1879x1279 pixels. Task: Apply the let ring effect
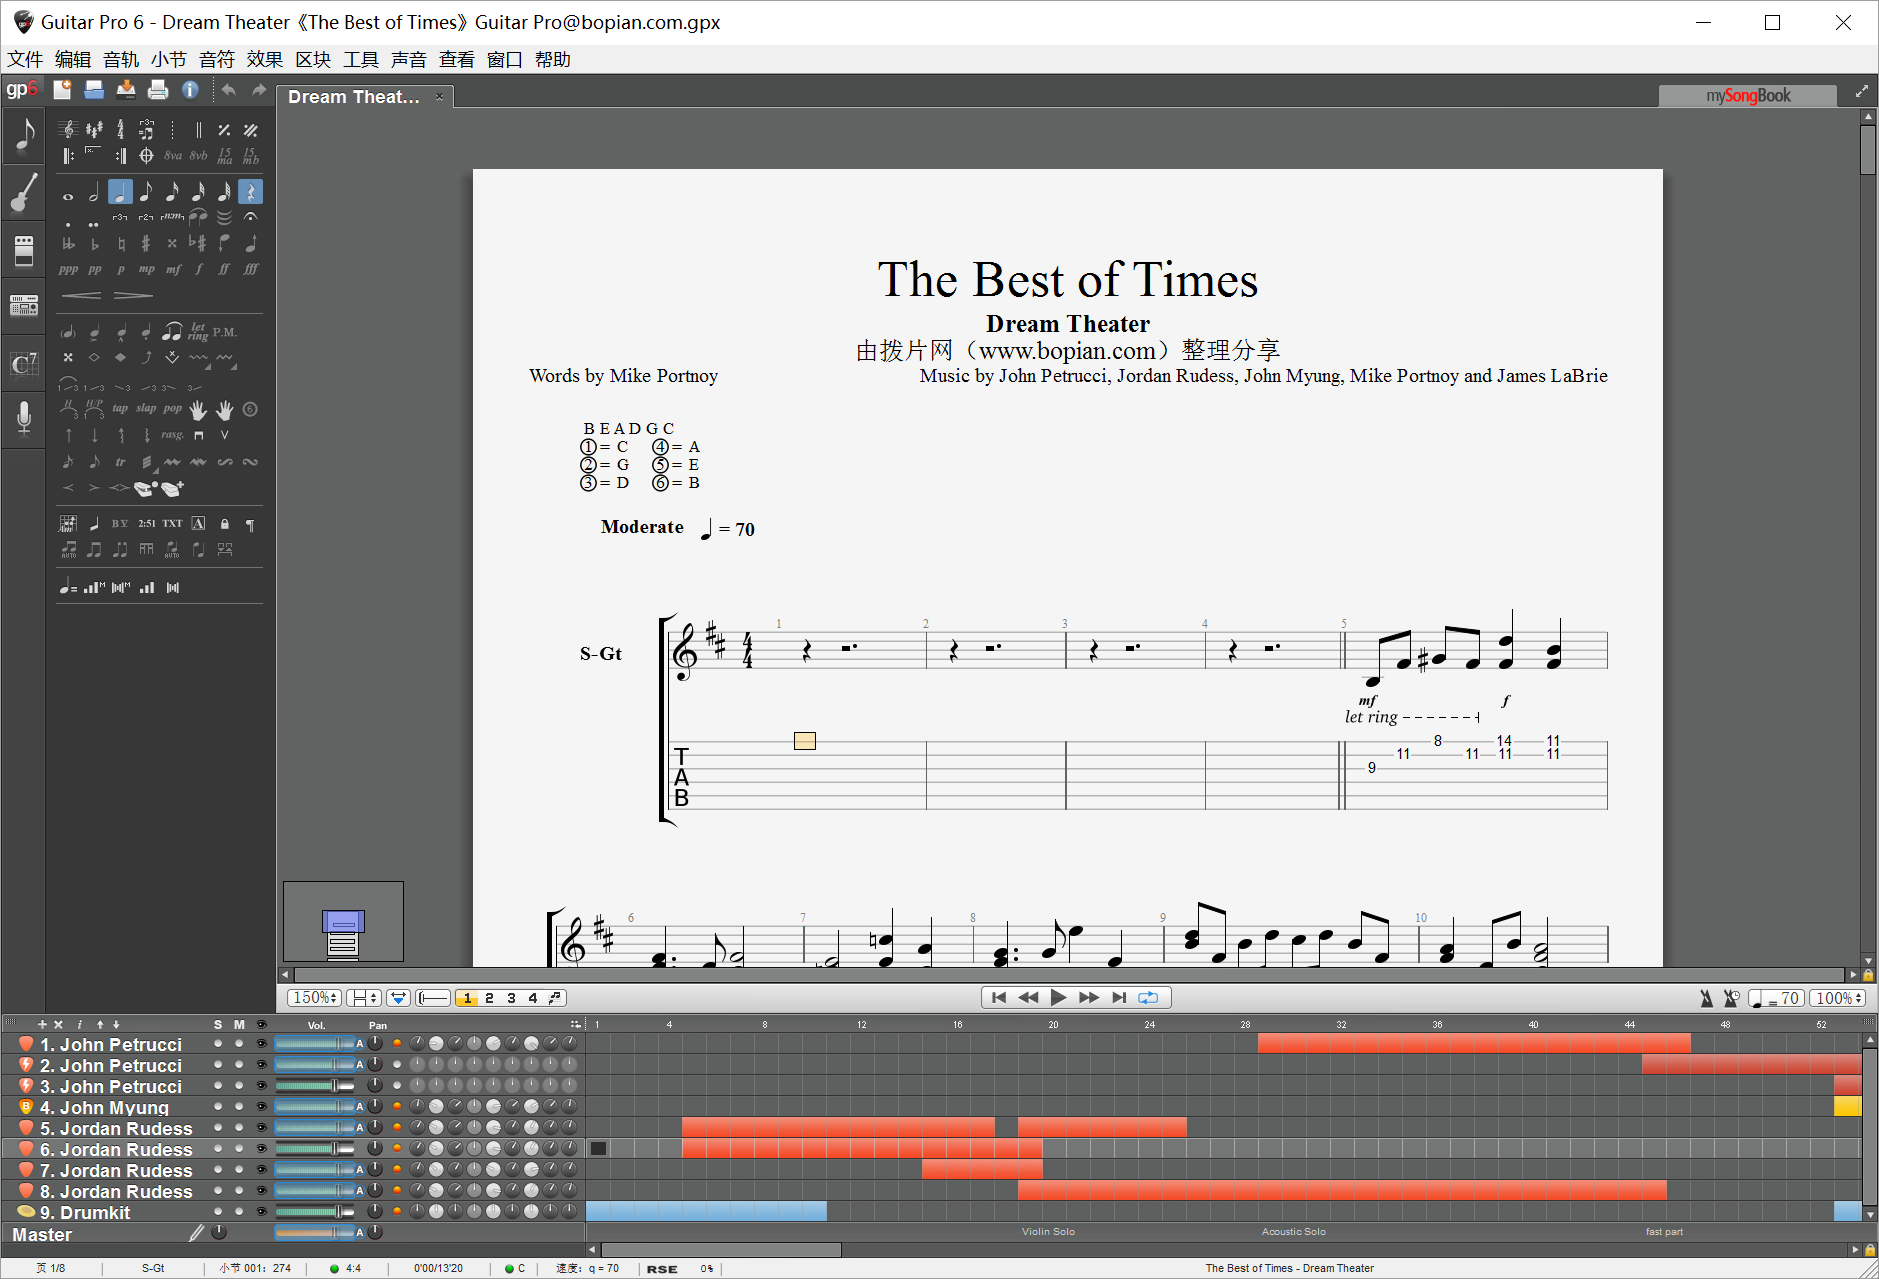[x=198, y=331]
